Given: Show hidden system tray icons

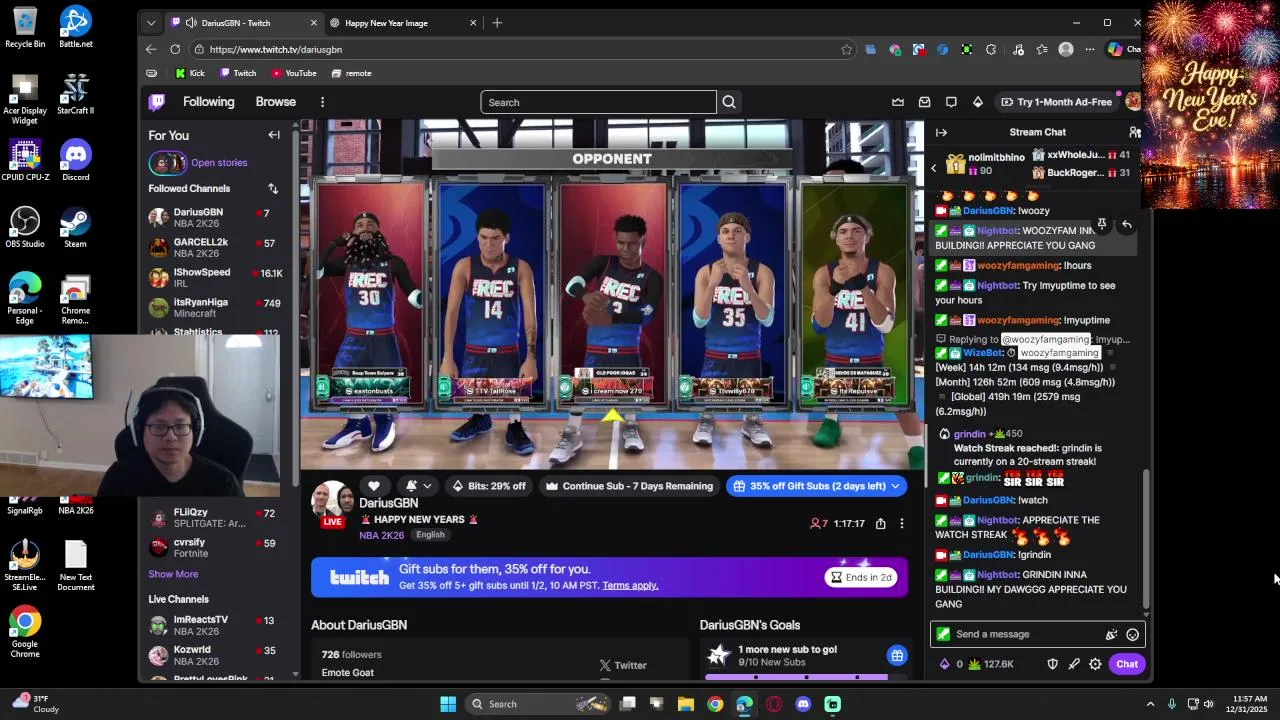Looking at the screenshot, I should [1150, 704].
